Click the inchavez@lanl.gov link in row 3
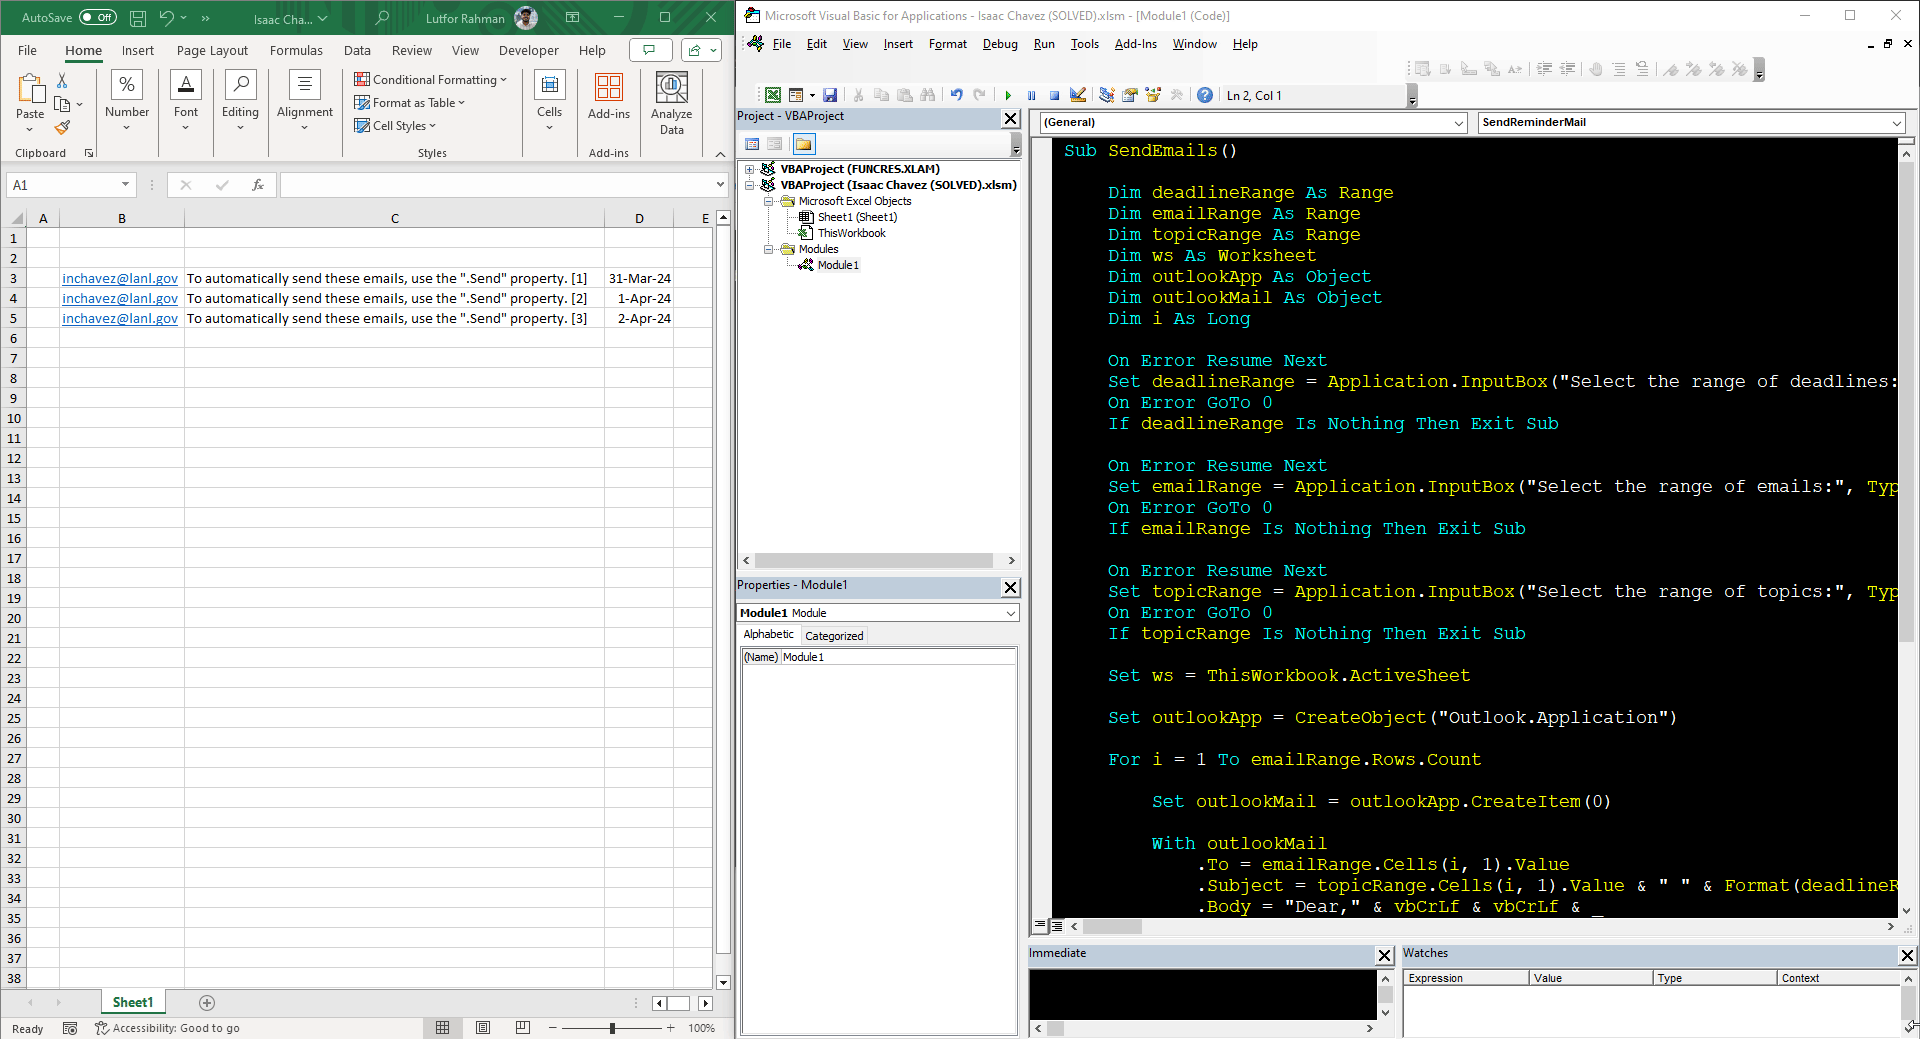1920x1039 pixels. tap(120, 279)
